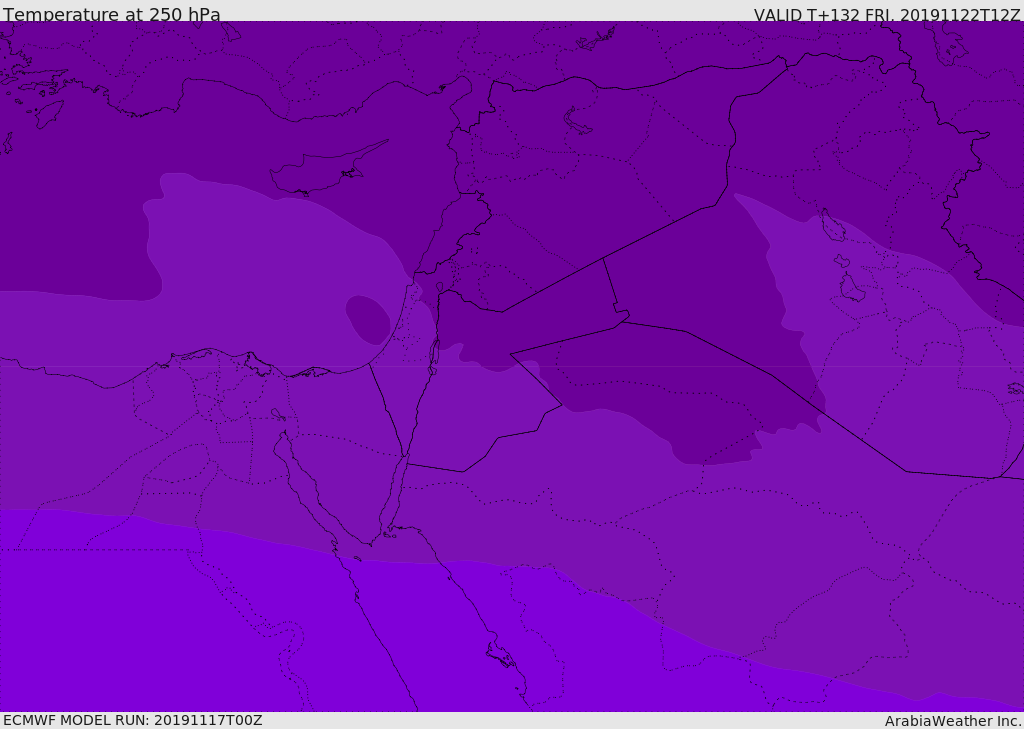Click the small island in the southern Red Sea
Viewport: 1024px width, 729px height.
click(x=500, y=655)
